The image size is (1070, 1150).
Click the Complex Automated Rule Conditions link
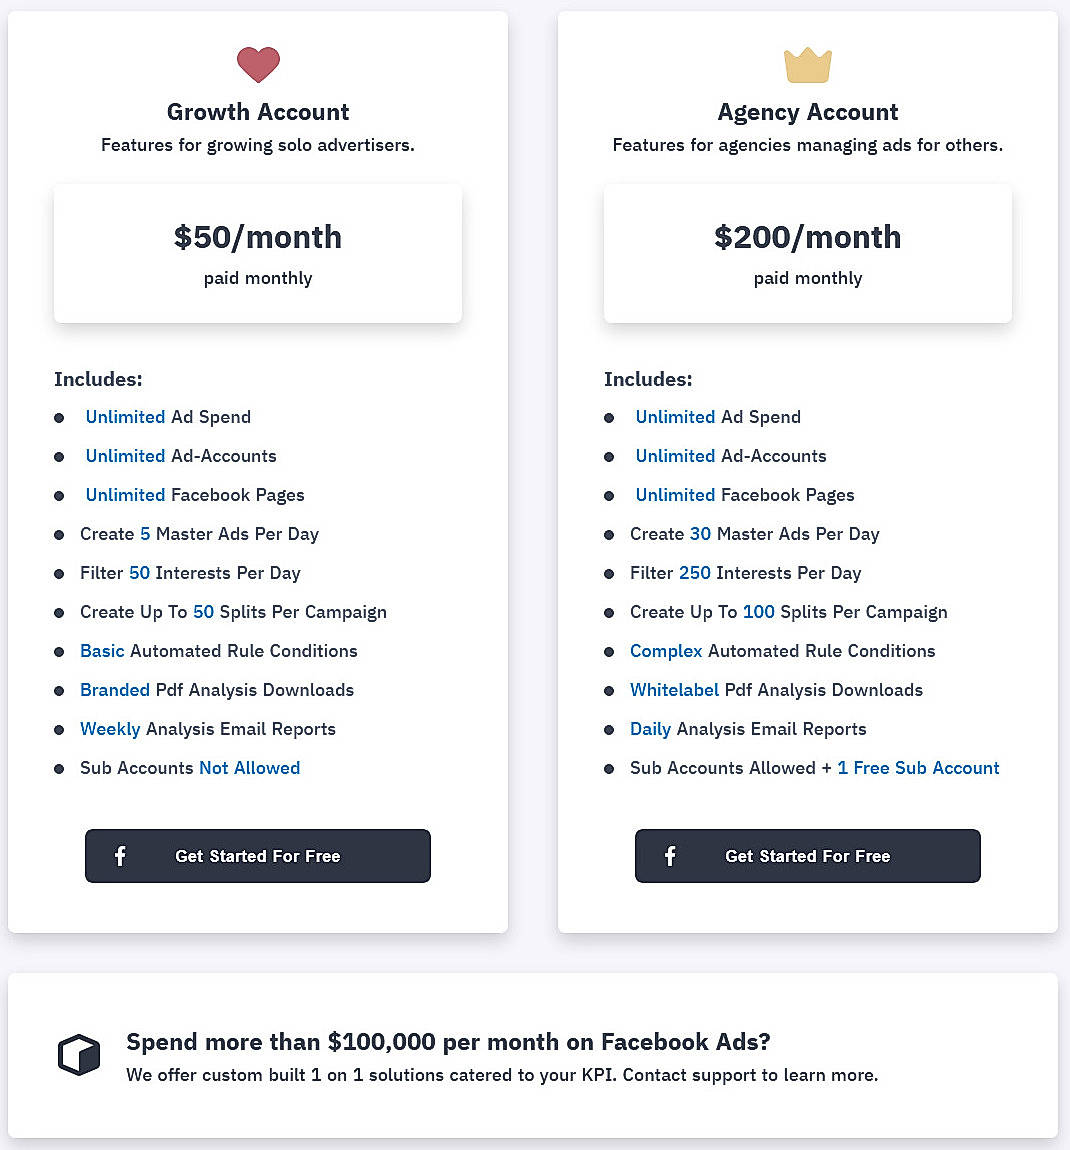point(666,651)
